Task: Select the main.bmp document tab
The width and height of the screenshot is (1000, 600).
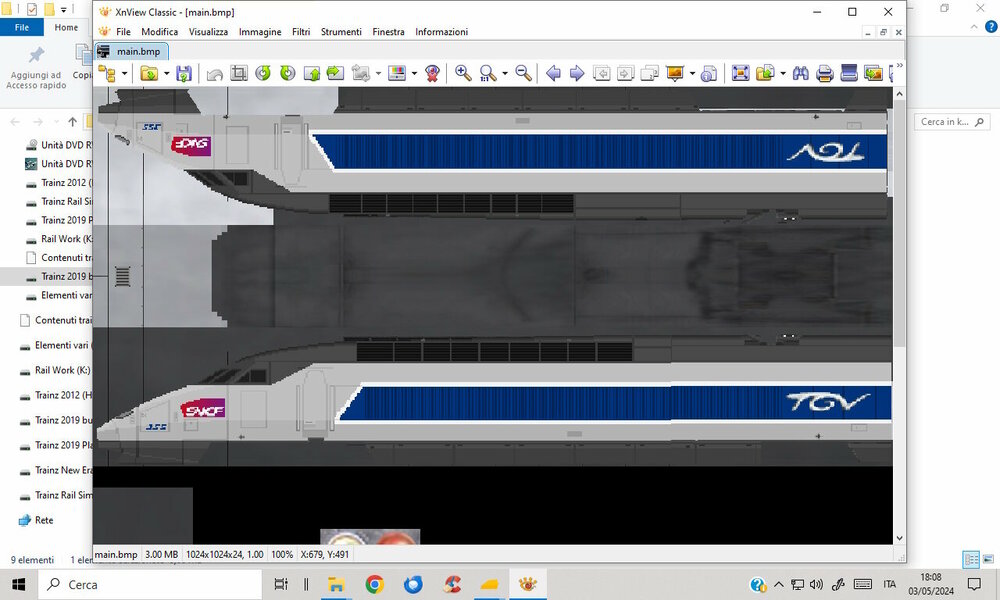Action: coord(132,51)
